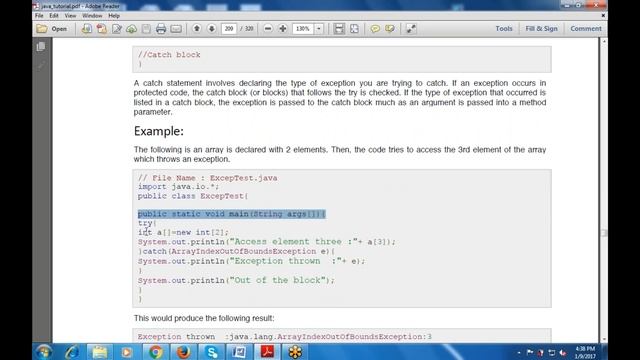
Task: Open Windows Media Player from taskbar
Action: pyautogui.click(x=127, y=351)
